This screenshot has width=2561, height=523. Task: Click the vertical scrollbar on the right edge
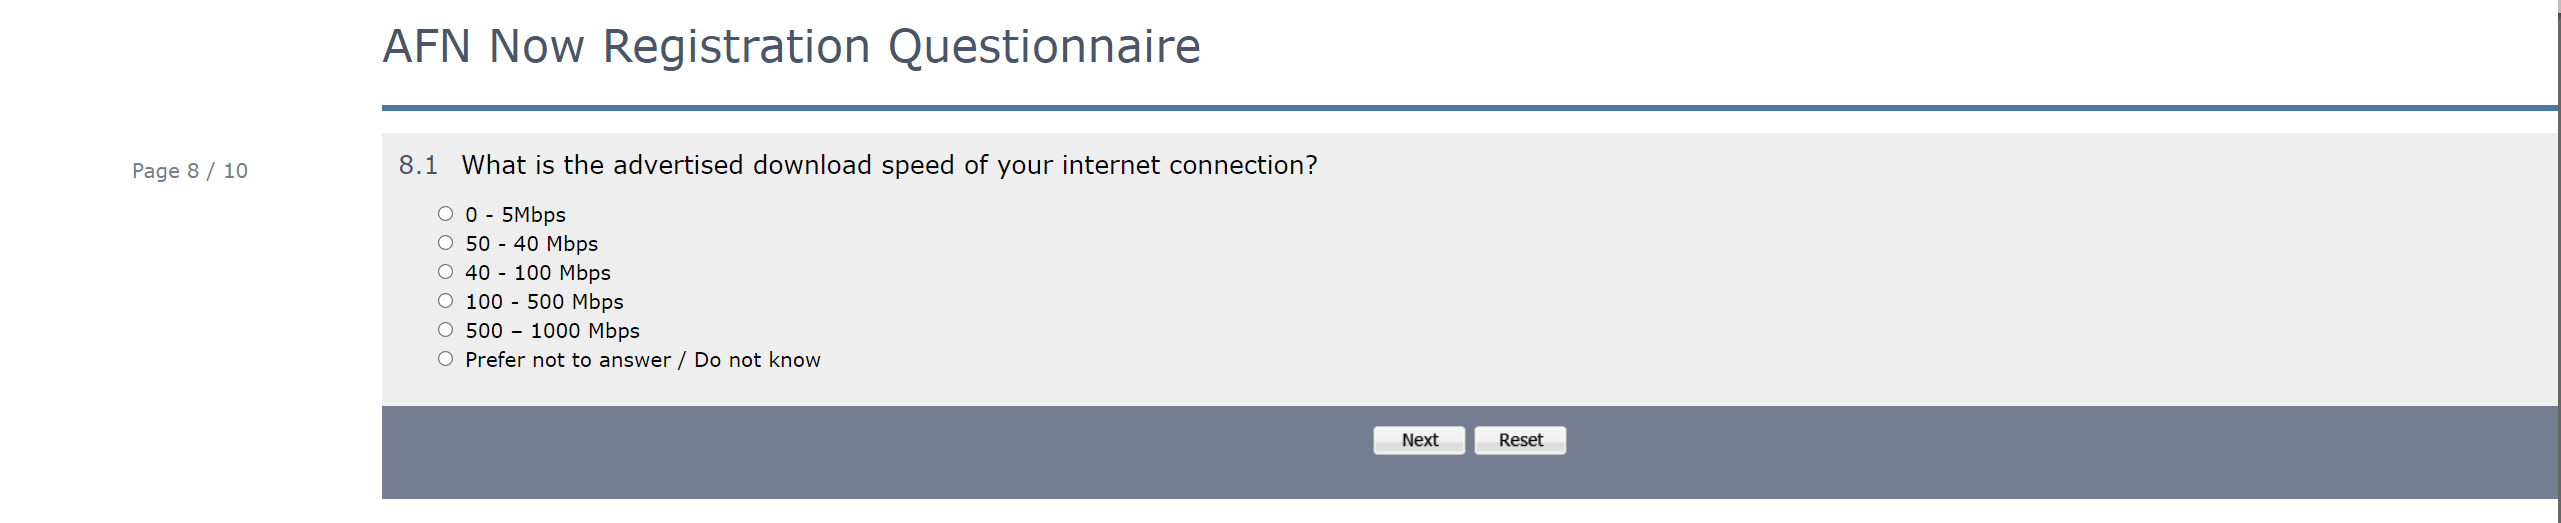tap(2559, 260)
